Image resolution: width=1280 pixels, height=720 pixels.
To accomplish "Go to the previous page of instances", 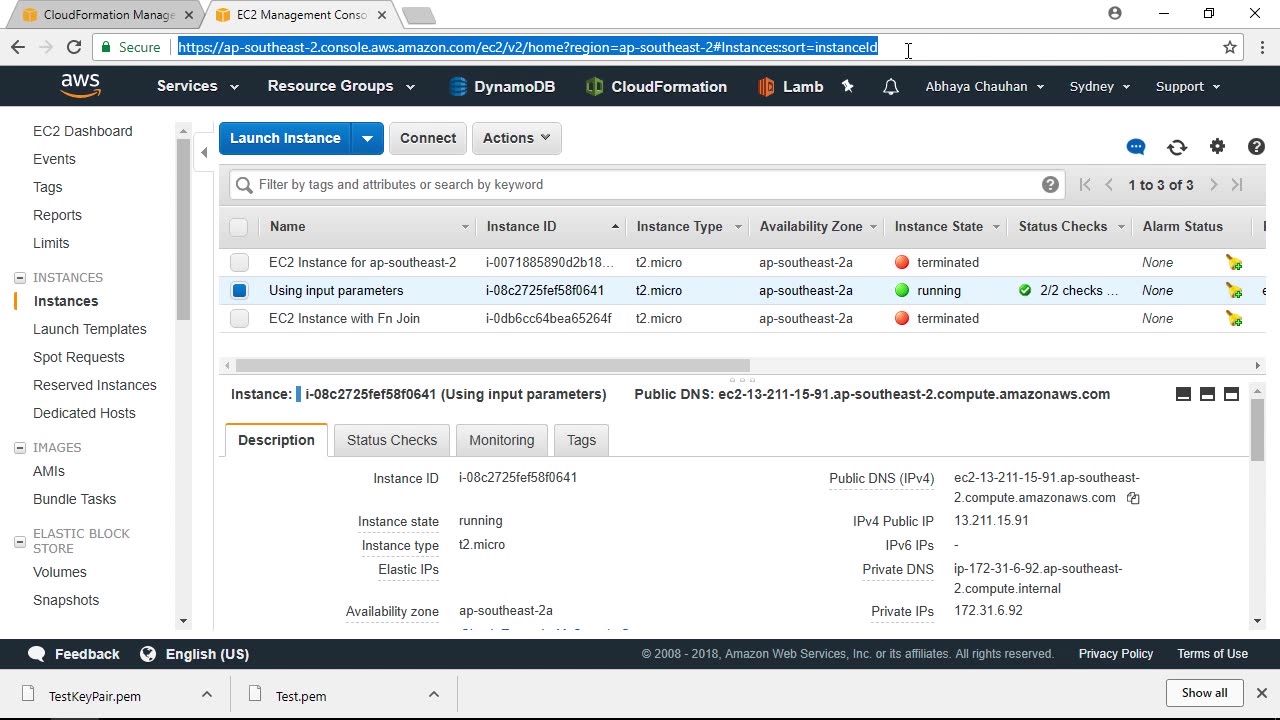I will (1109, 185).
